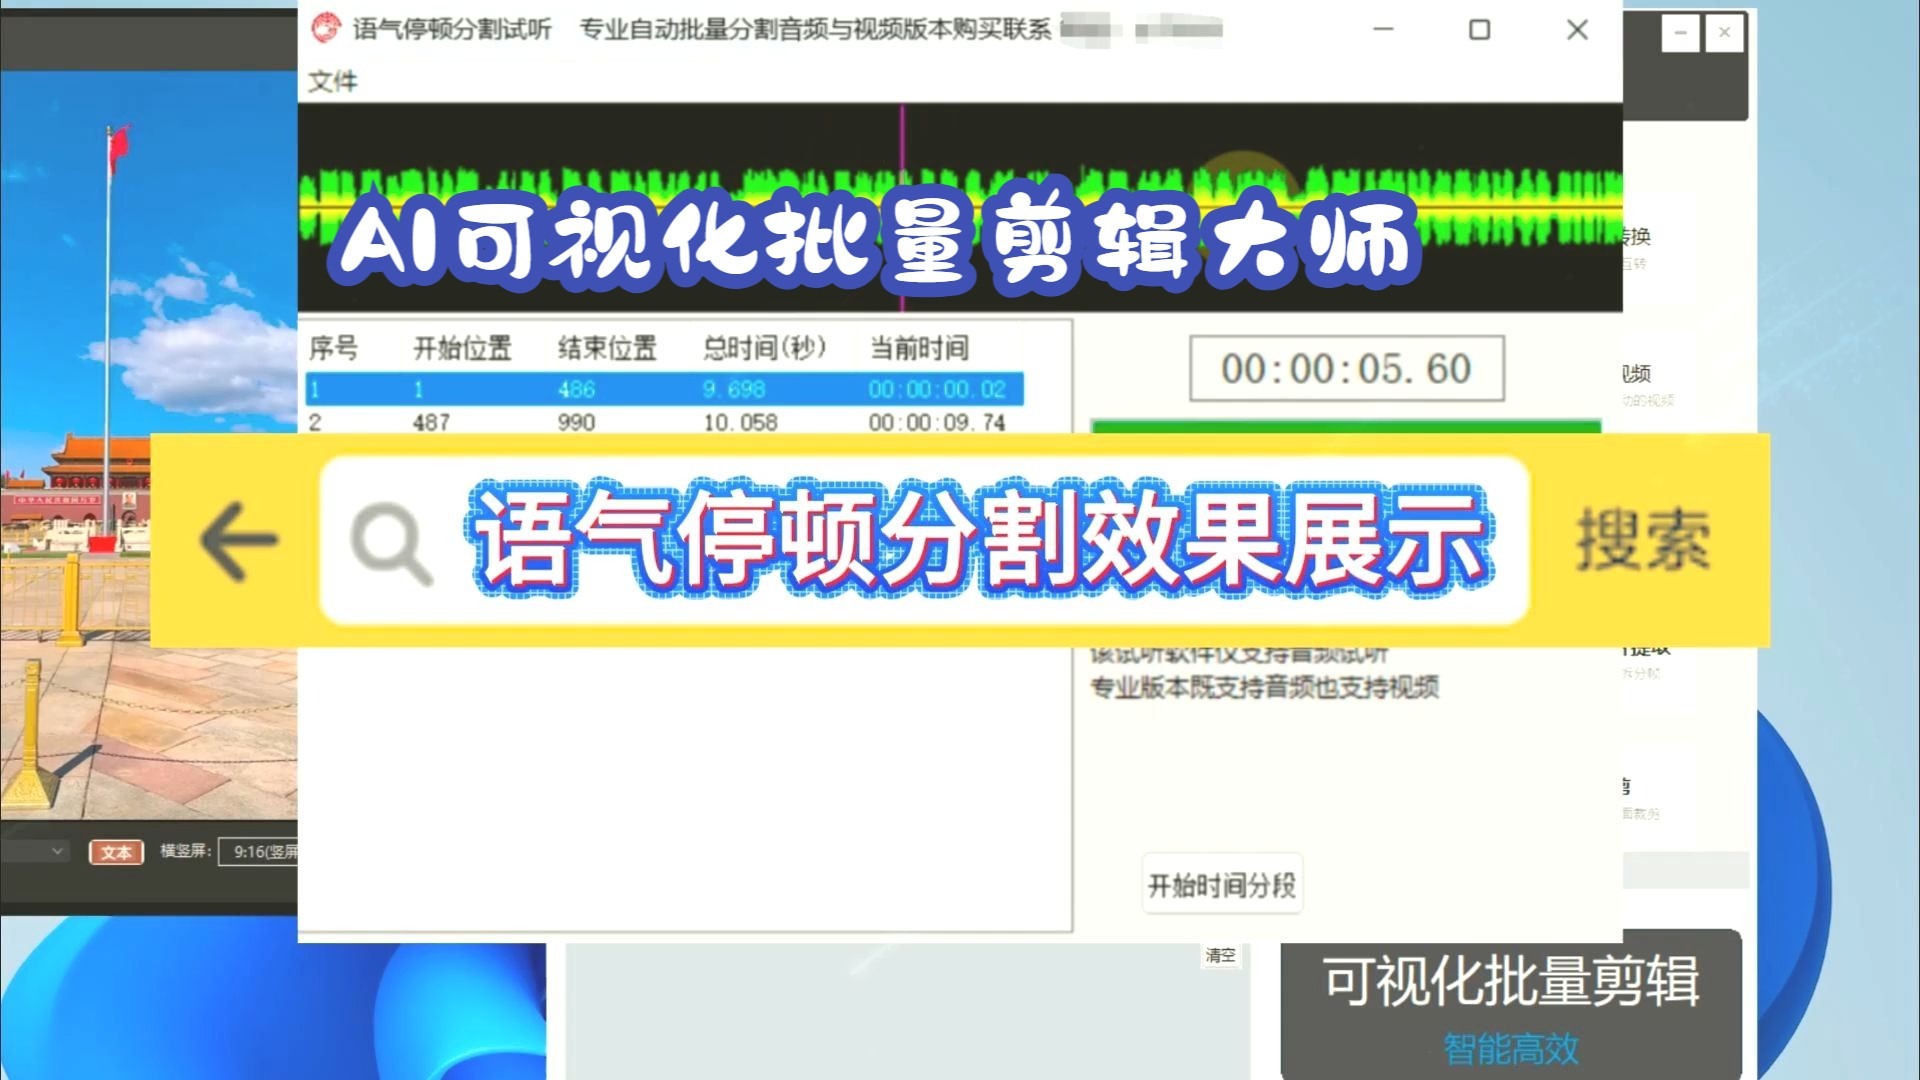Open the 文件 menu
Image resolution: width=1920 pixels, height=1080 pixels.
pyautogui.click(x=332, y=81)
